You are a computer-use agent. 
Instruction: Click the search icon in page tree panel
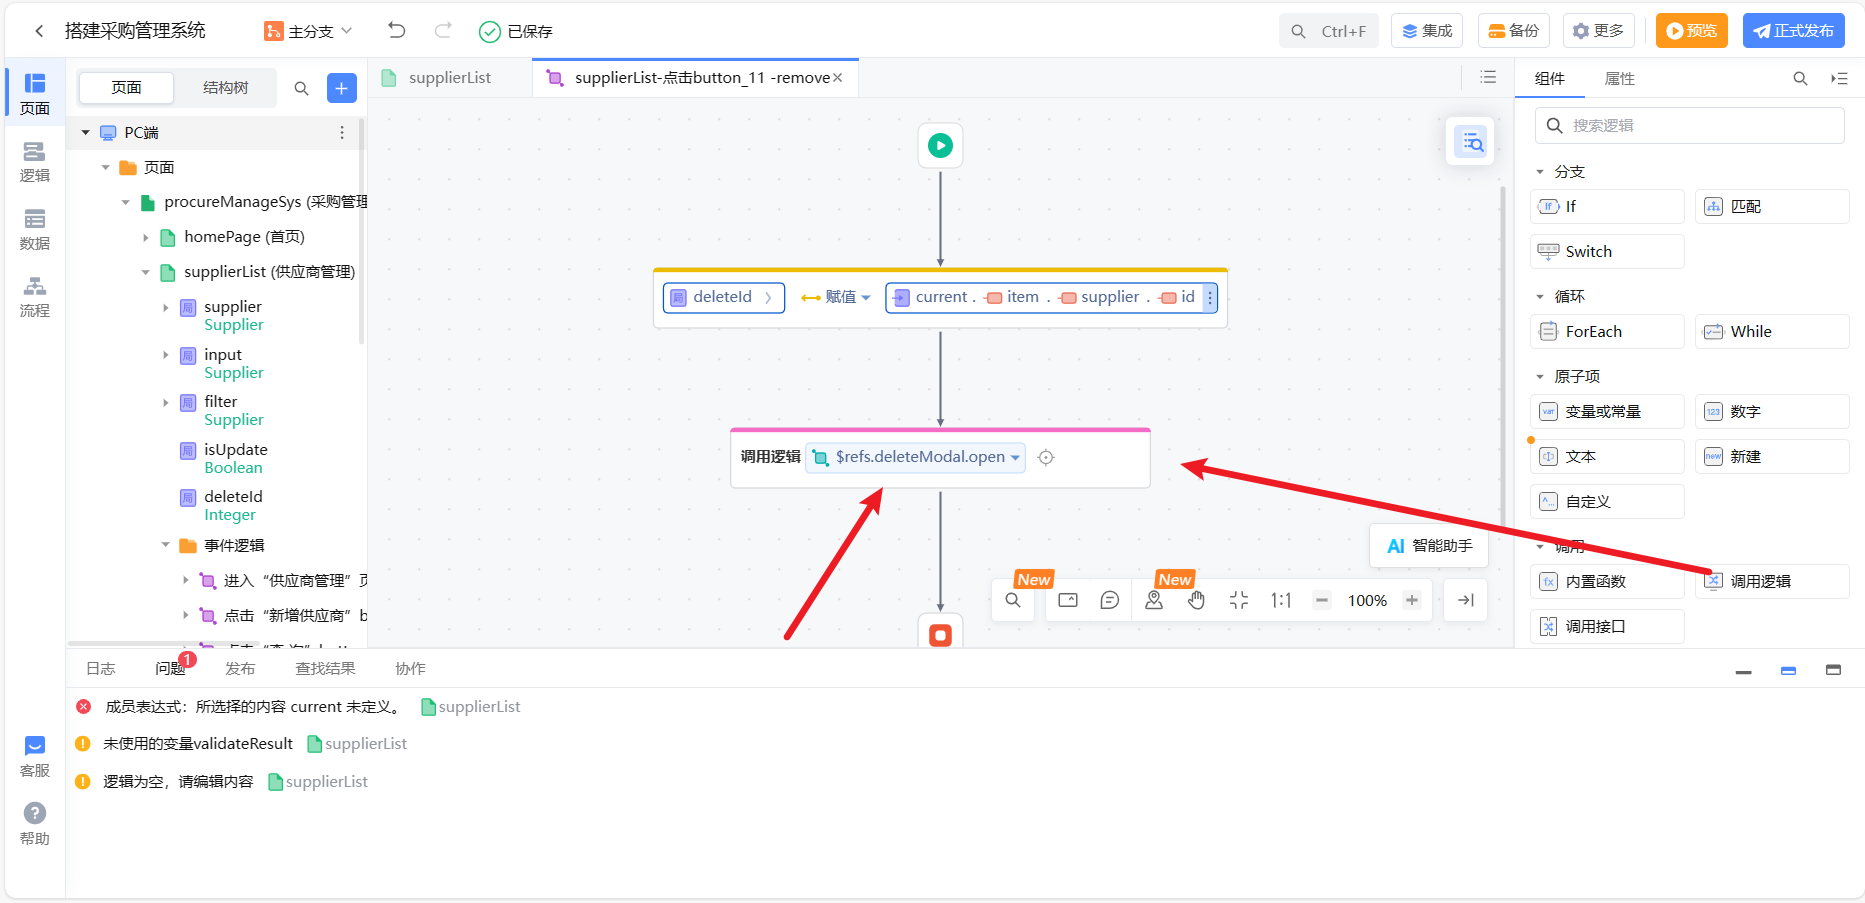pyautogui.click(x=301, y=88)
